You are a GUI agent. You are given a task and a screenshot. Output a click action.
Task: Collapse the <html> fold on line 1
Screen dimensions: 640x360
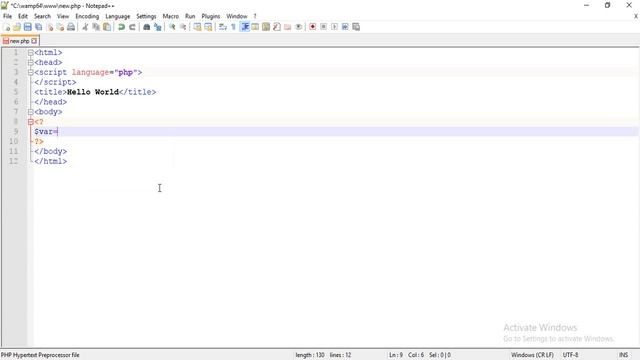(x=31, y=53)
